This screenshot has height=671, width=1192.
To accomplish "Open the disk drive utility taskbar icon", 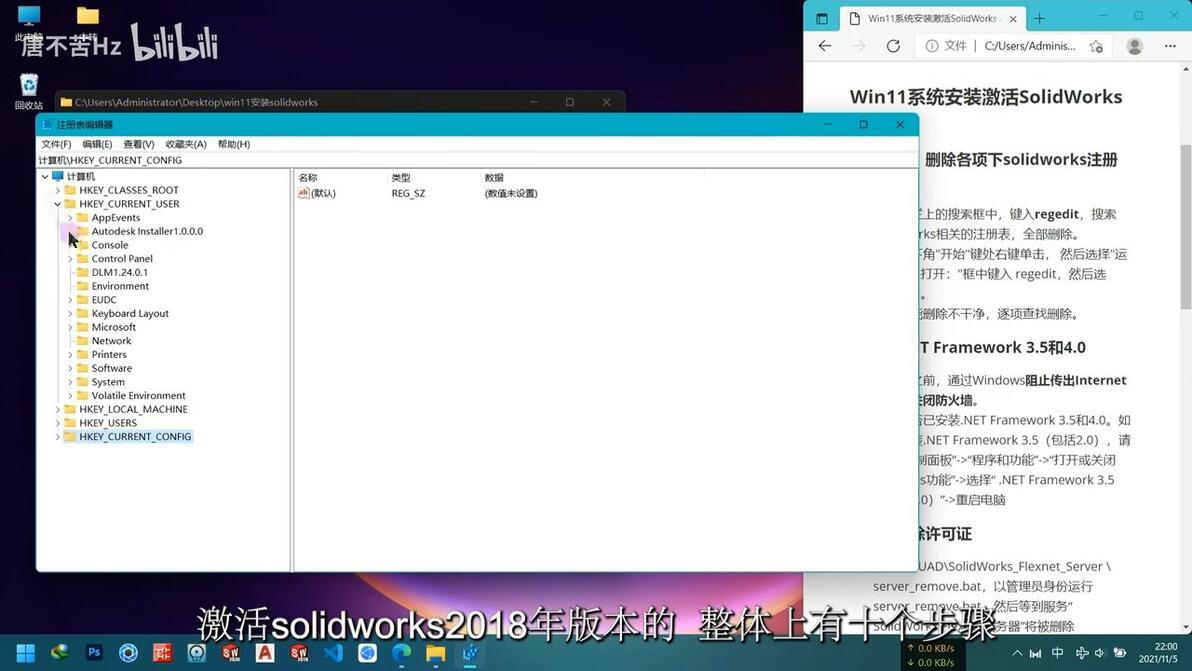I will 197,653.
